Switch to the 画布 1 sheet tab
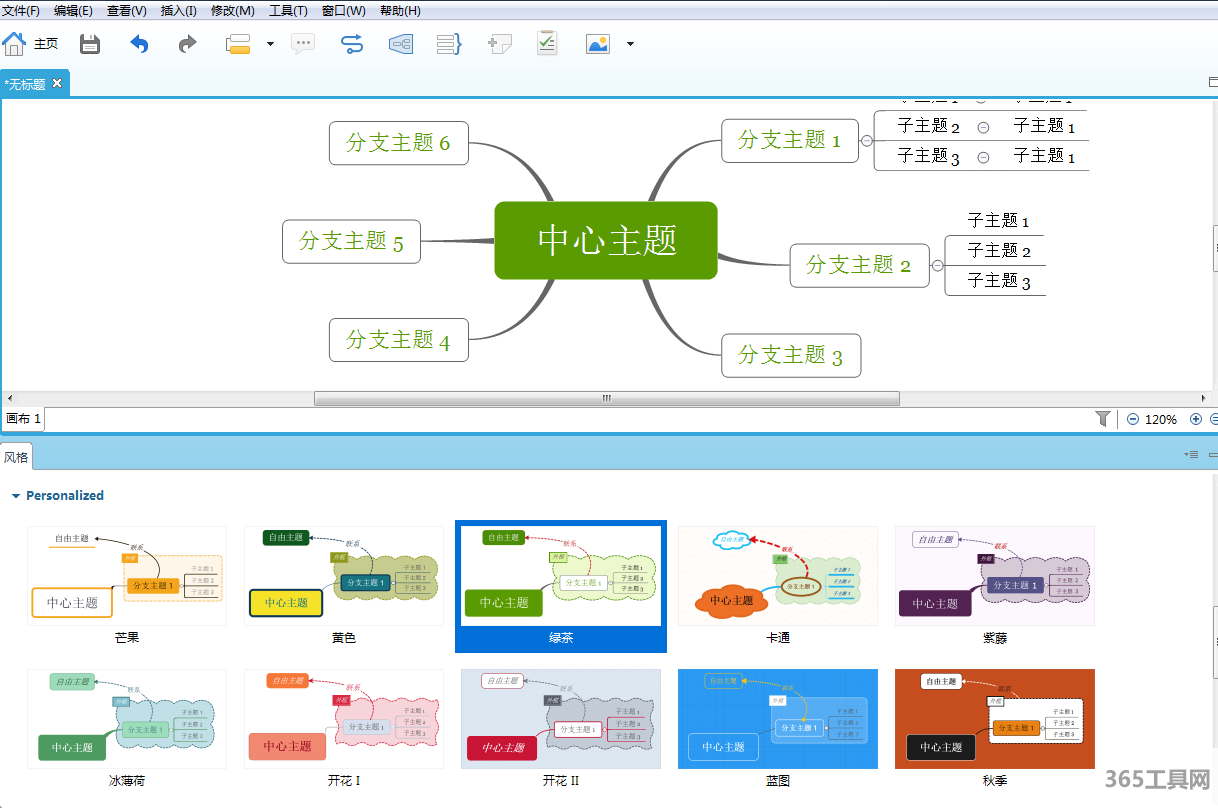 tap(24, 419)
